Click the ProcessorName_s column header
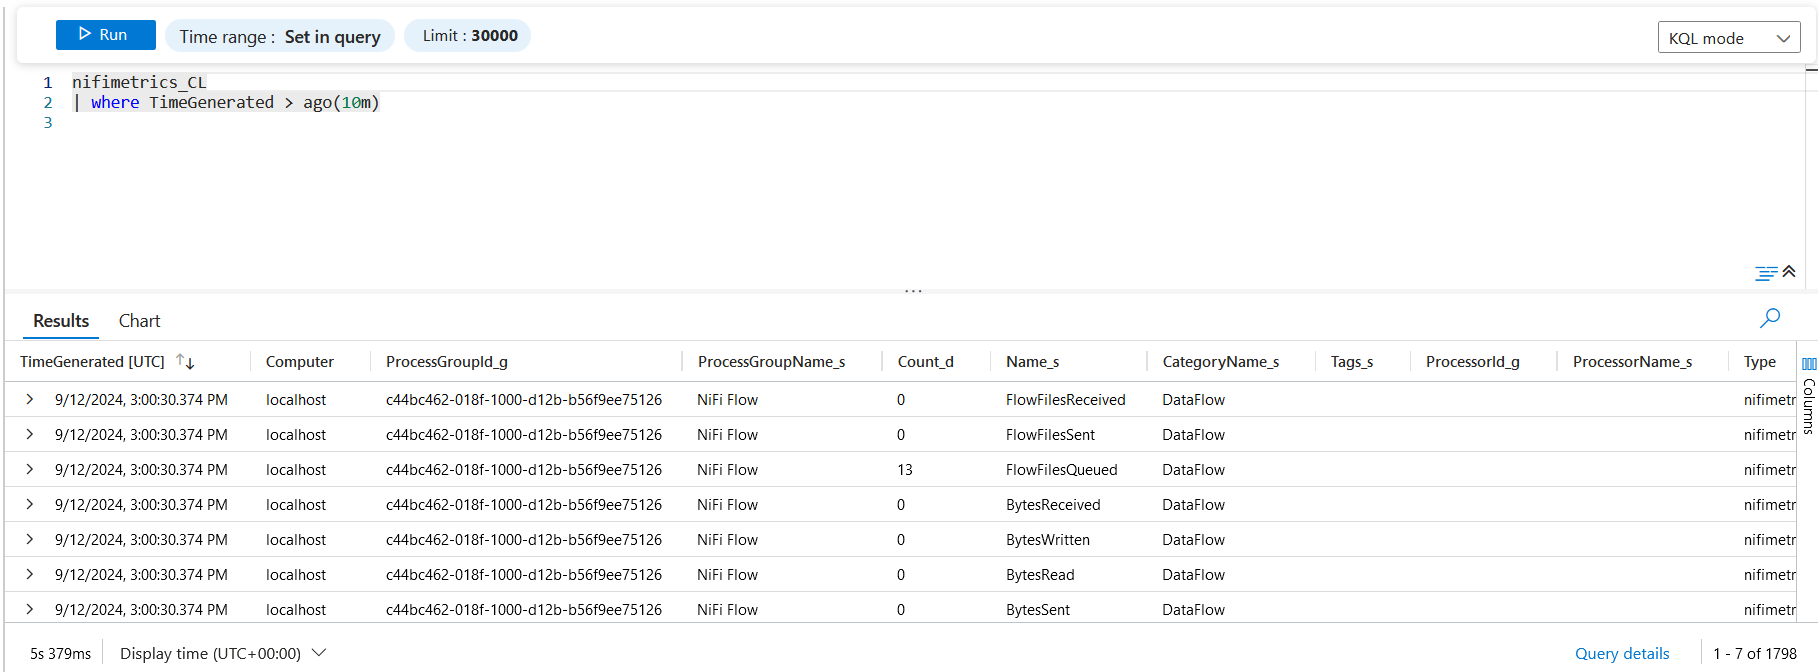Image resolution: width=1818 pixels, height=672 pixels. pos(1632,362)
